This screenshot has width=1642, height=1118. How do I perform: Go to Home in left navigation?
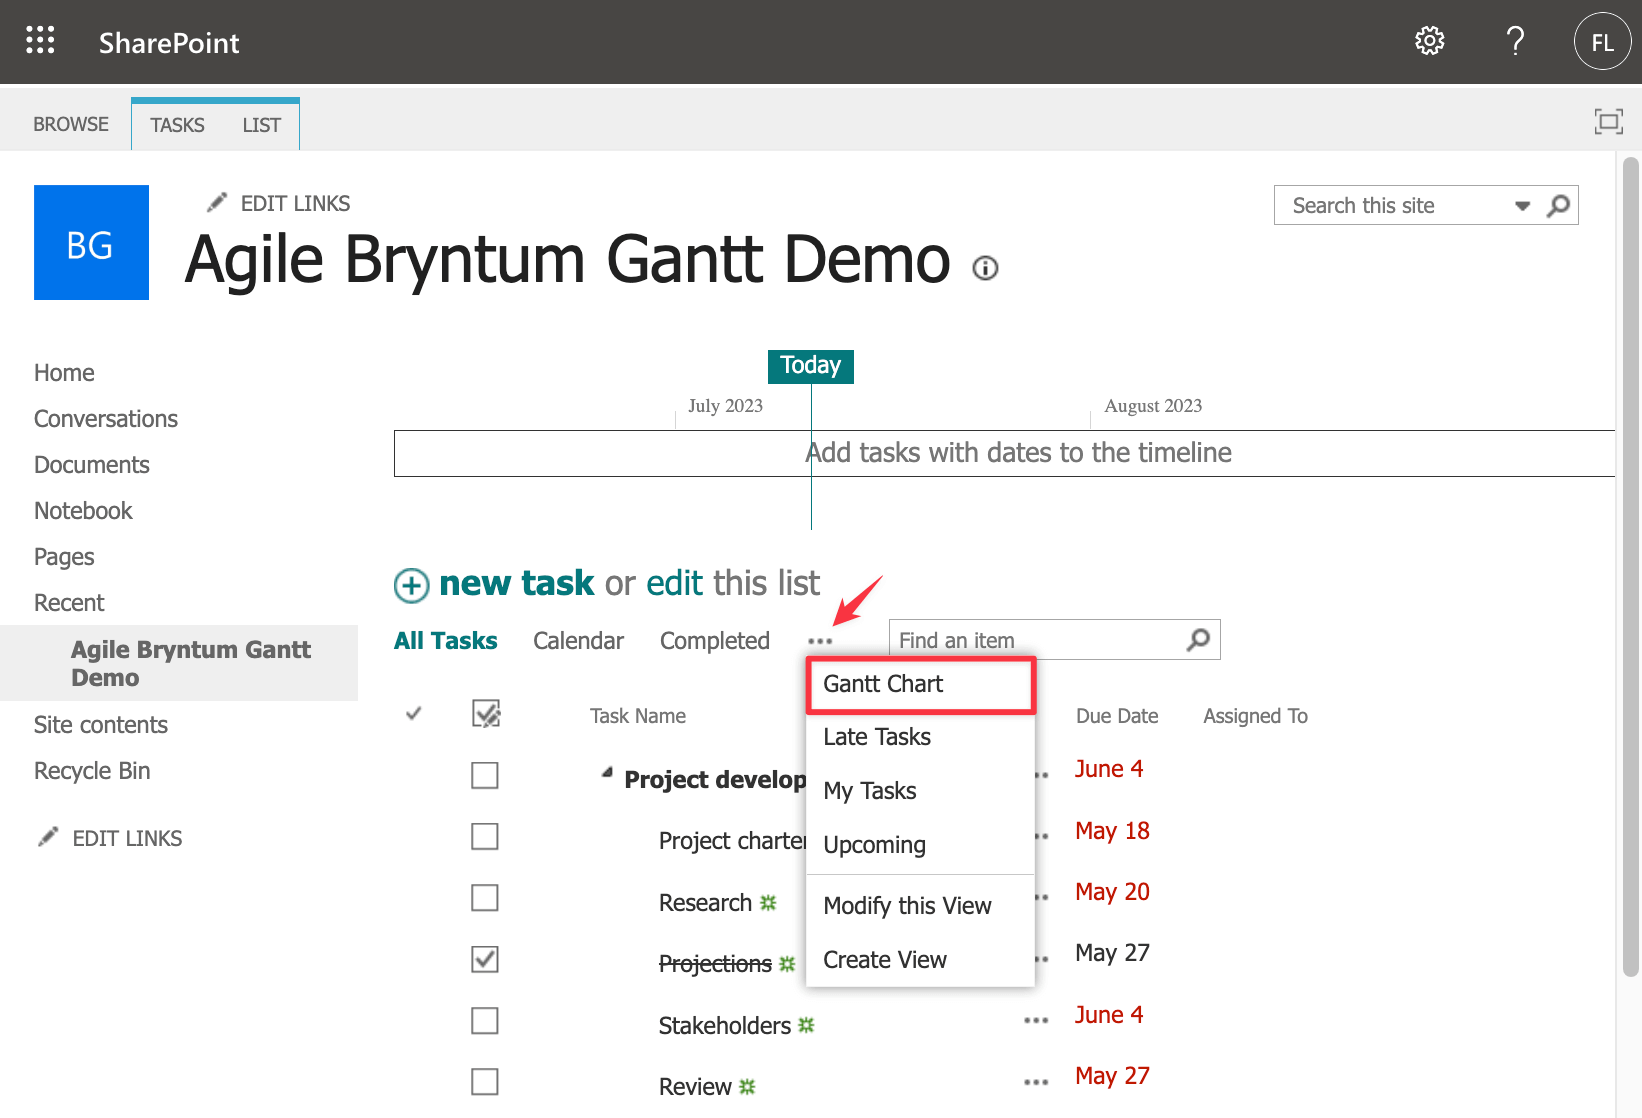[64, 373]
